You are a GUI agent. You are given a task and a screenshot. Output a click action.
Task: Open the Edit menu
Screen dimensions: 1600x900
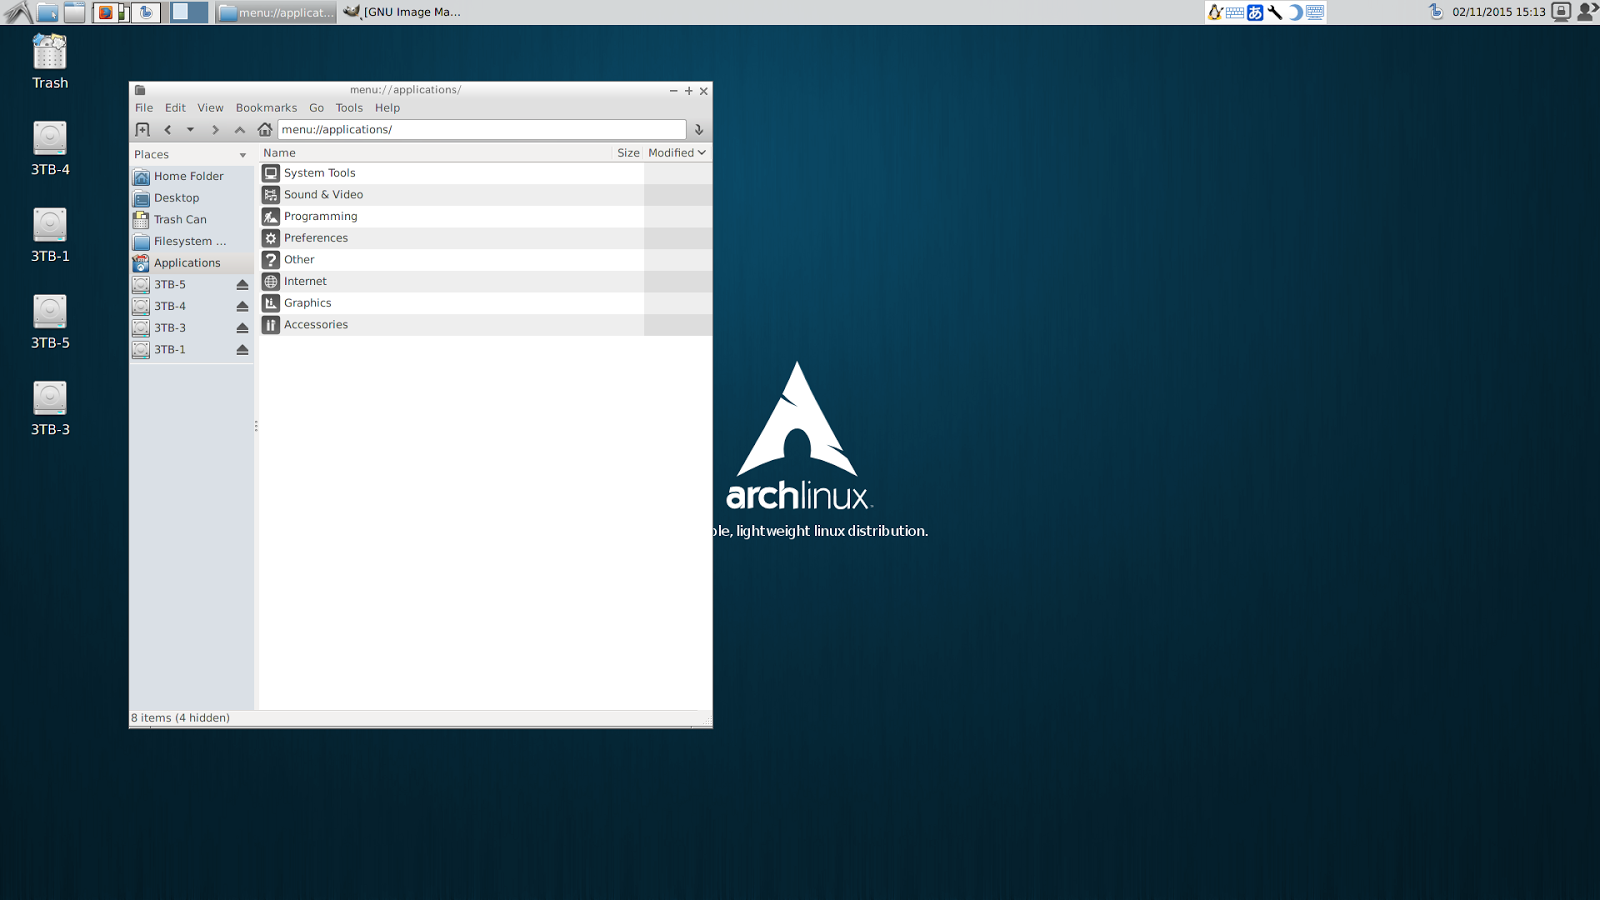coord(175,108)
